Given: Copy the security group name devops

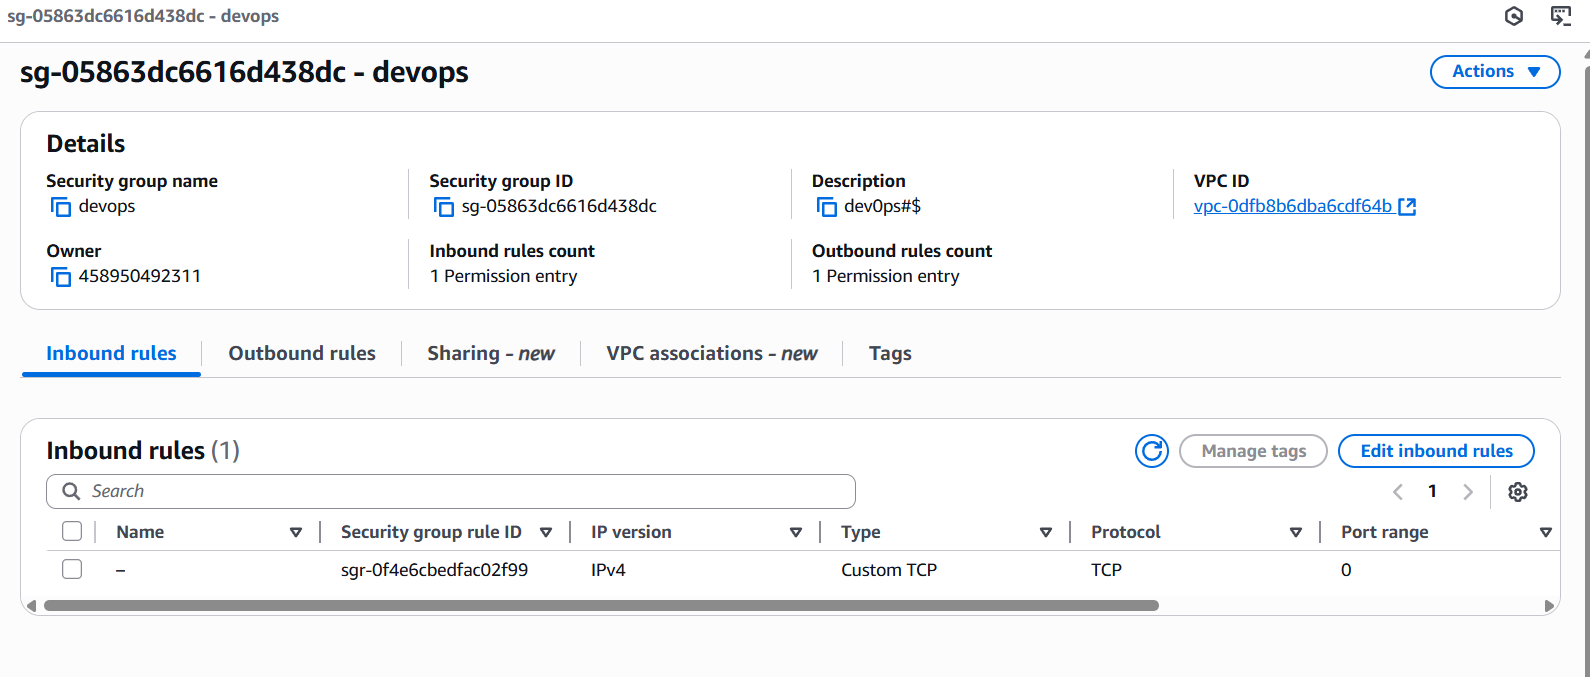Looking at the screenshot, I should pos(61,207).
